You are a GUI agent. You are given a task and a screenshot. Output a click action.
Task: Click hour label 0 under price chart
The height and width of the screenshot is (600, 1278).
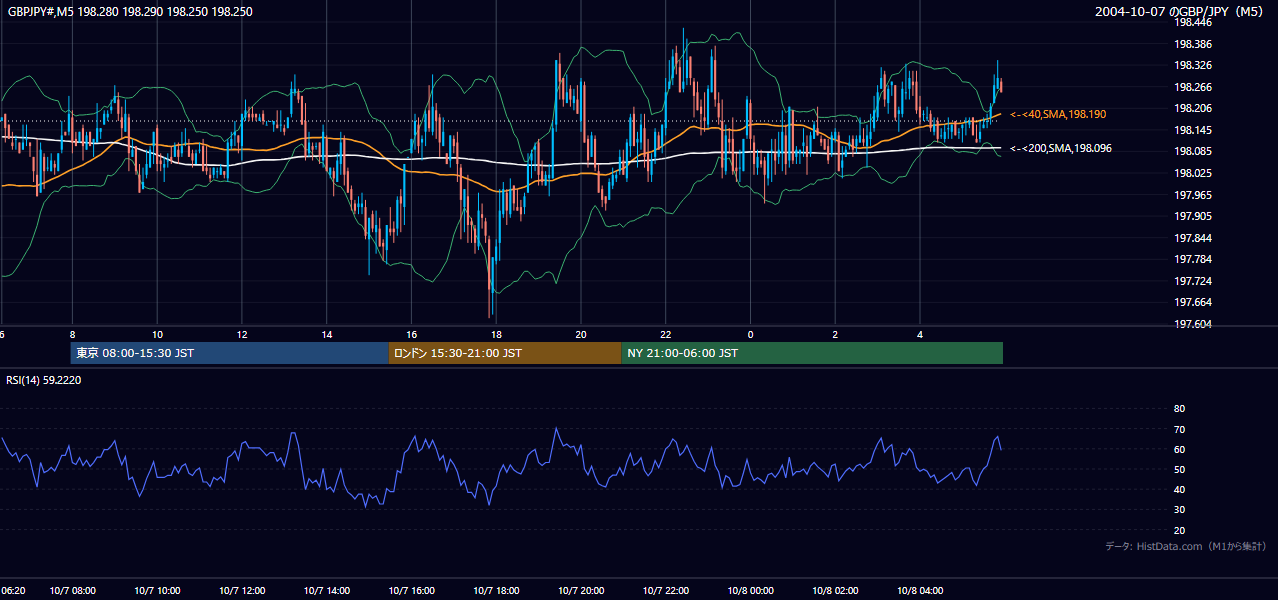(x=750, y=334)
